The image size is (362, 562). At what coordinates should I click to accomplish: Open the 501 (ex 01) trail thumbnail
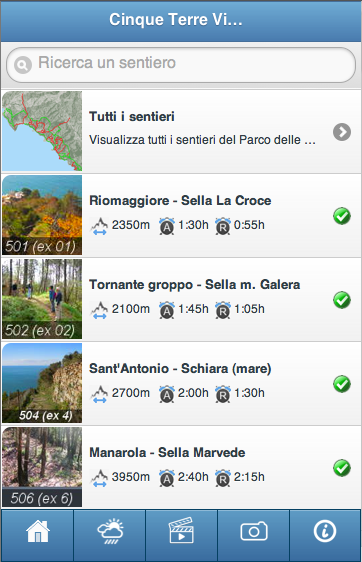coord(42,215)
